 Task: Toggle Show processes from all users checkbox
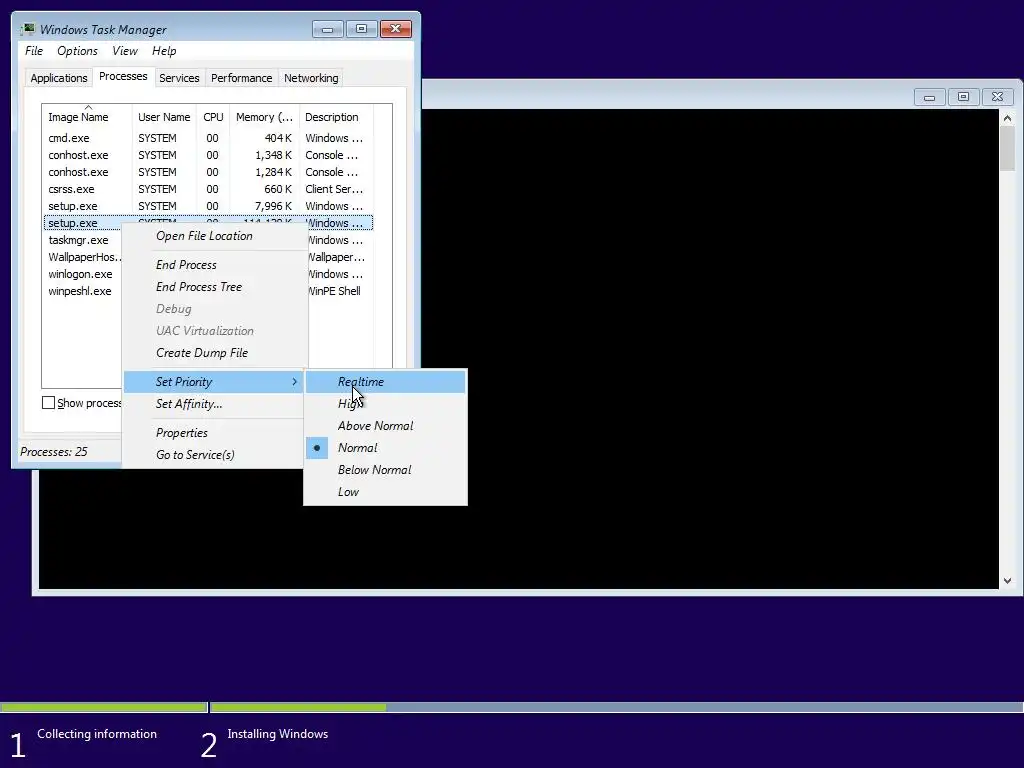pos(48,403)
